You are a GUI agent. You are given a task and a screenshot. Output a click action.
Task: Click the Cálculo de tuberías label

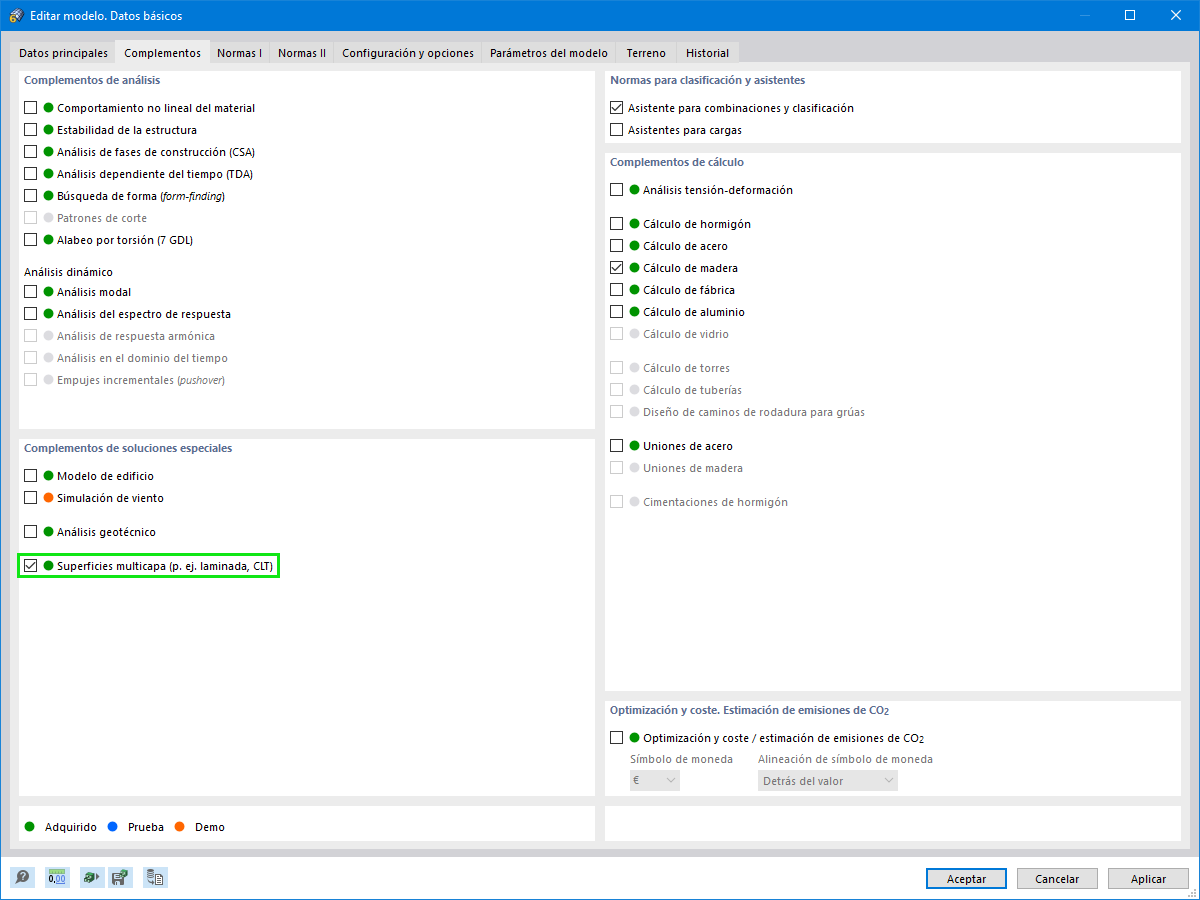[692, 390]
